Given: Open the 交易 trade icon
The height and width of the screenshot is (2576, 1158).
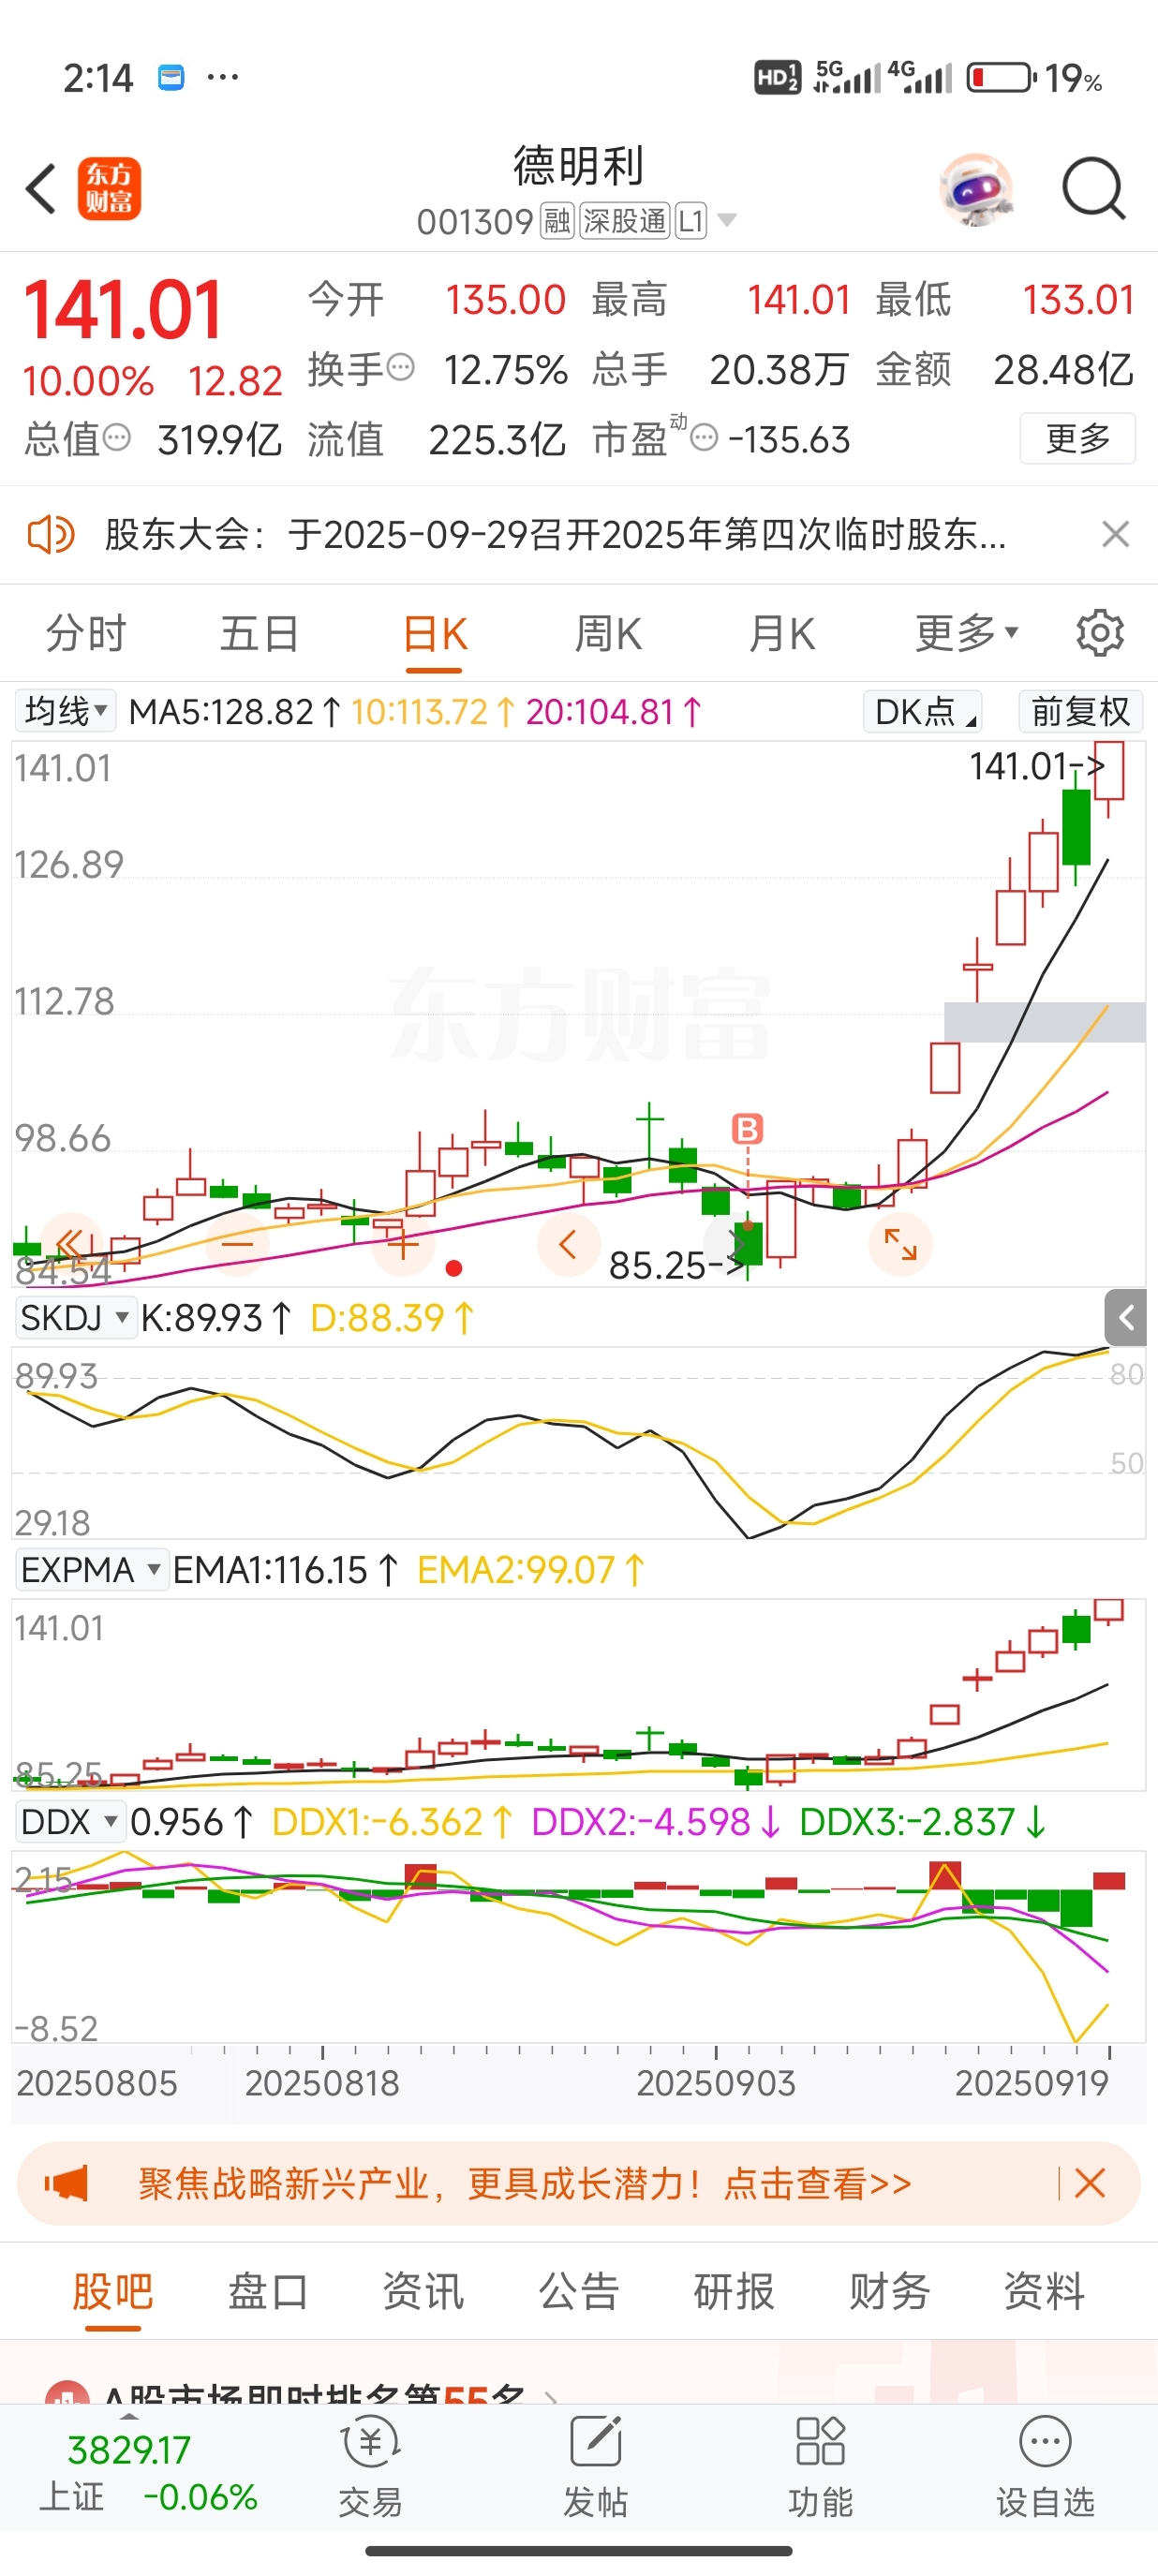Looking at the screenshot, I should [370, 2465].
